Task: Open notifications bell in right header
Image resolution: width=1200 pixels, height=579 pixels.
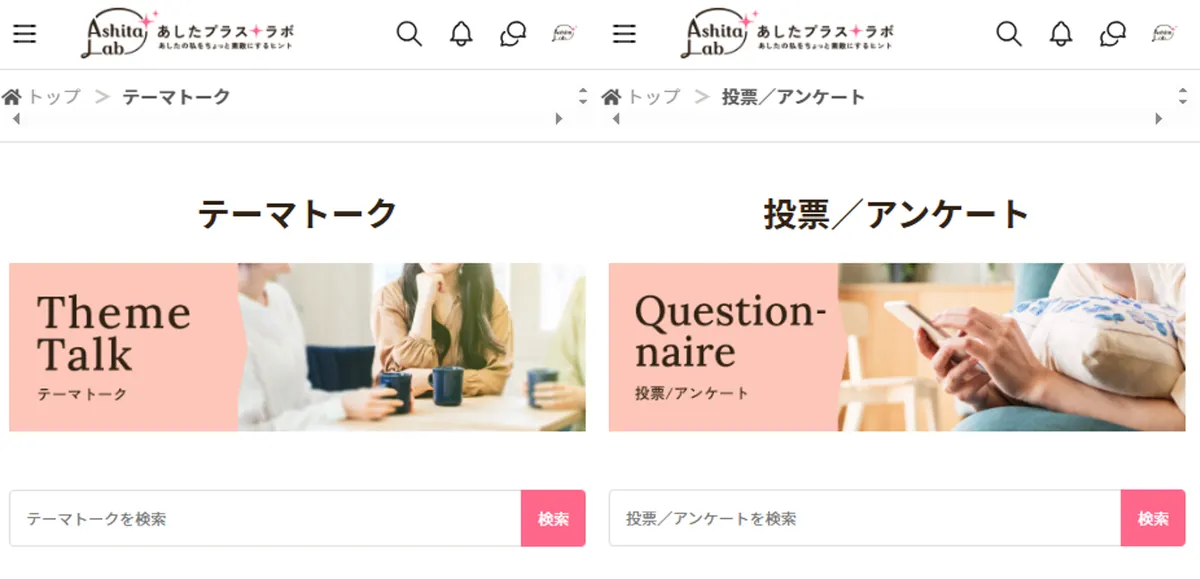Action: coord(1061,34)
